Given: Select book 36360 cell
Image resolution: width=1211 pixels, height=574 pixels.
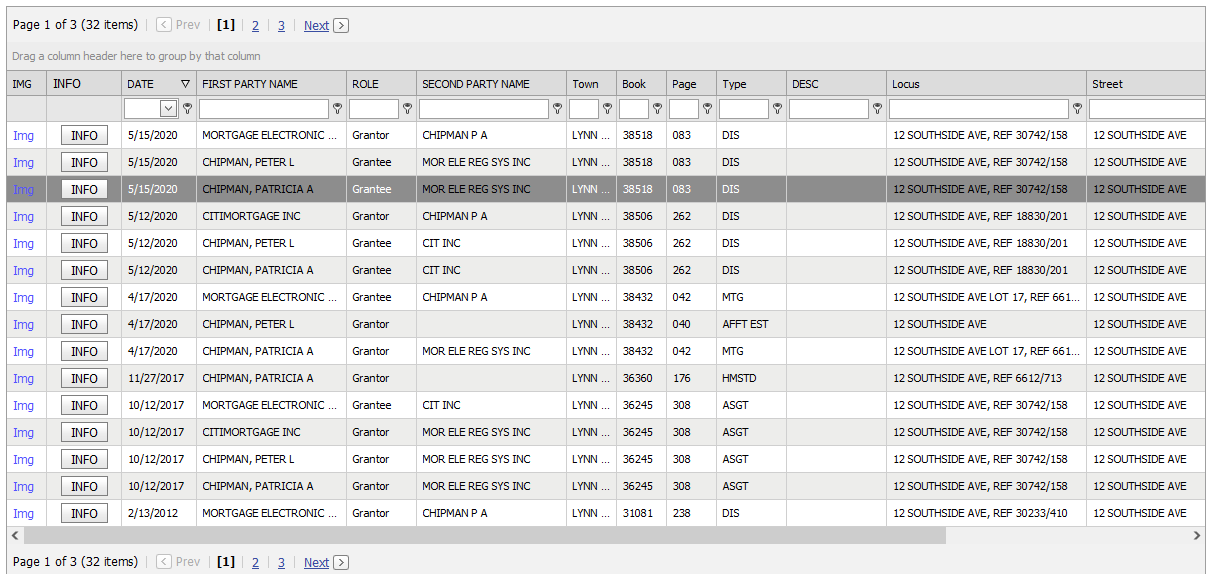Looking at the screenshot, I should click(641, 378).
